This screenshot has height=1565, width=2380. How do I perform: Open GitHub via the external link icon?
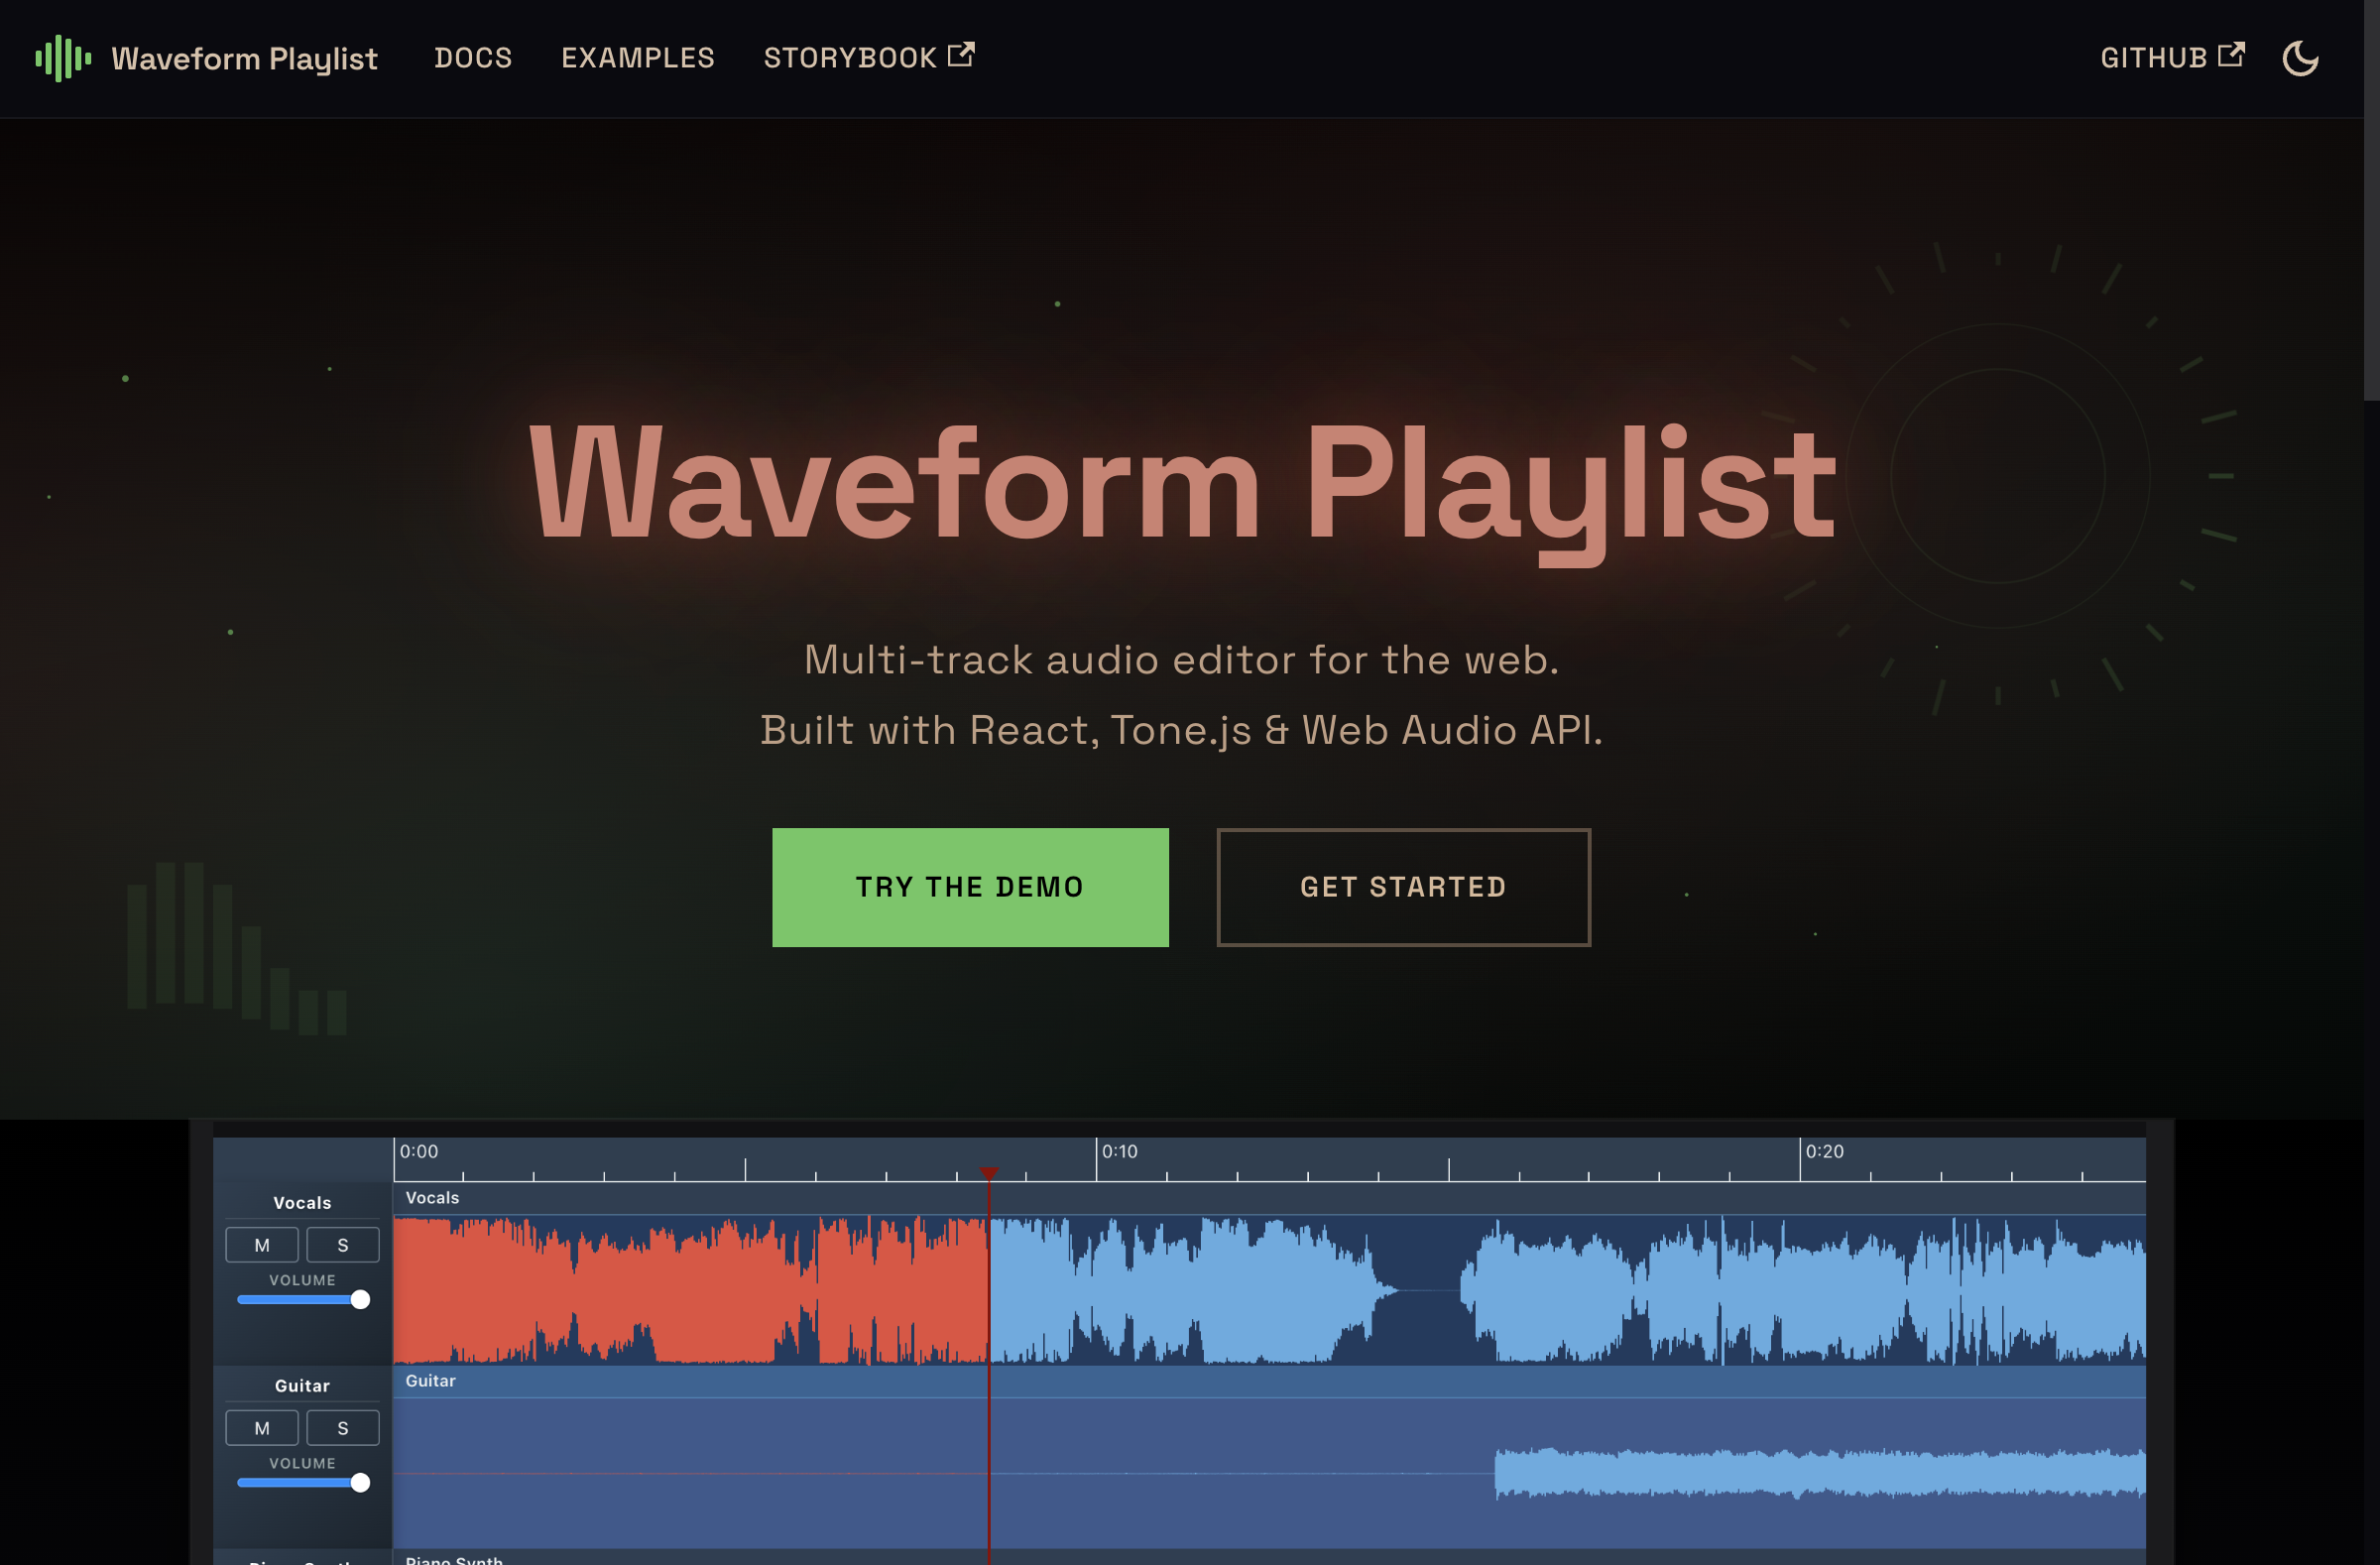pyautogui.click(x=2231, y=55)
